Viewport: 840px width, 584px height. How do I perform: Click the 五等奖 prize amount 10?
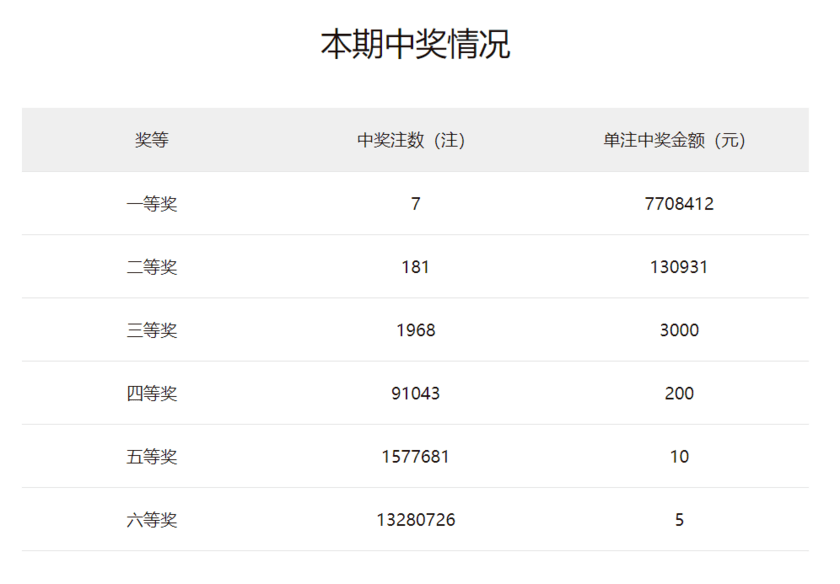point(679,456)
